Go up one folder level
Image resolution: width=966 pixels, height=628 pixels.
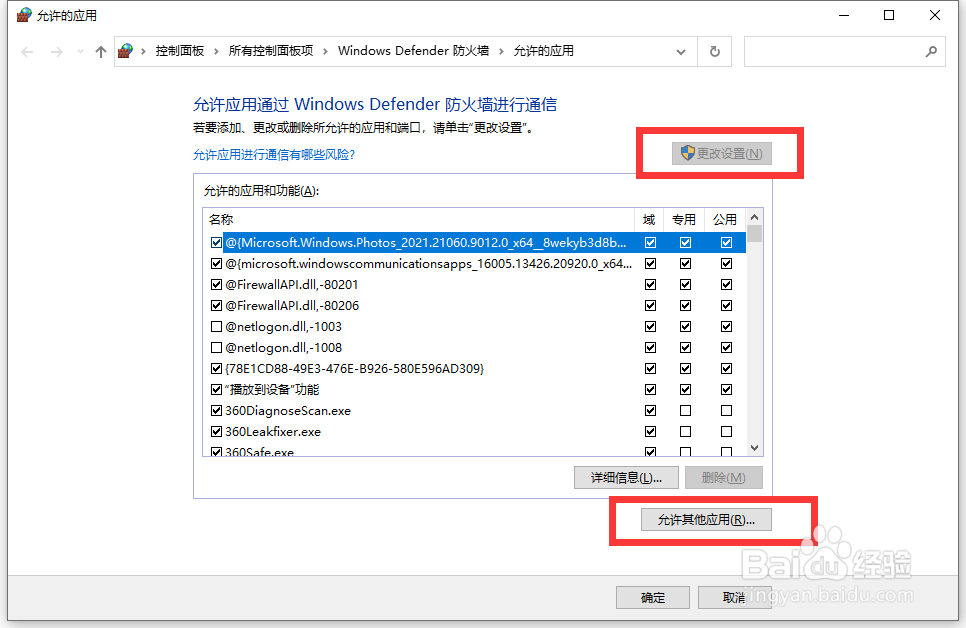(x=101, y=52)
